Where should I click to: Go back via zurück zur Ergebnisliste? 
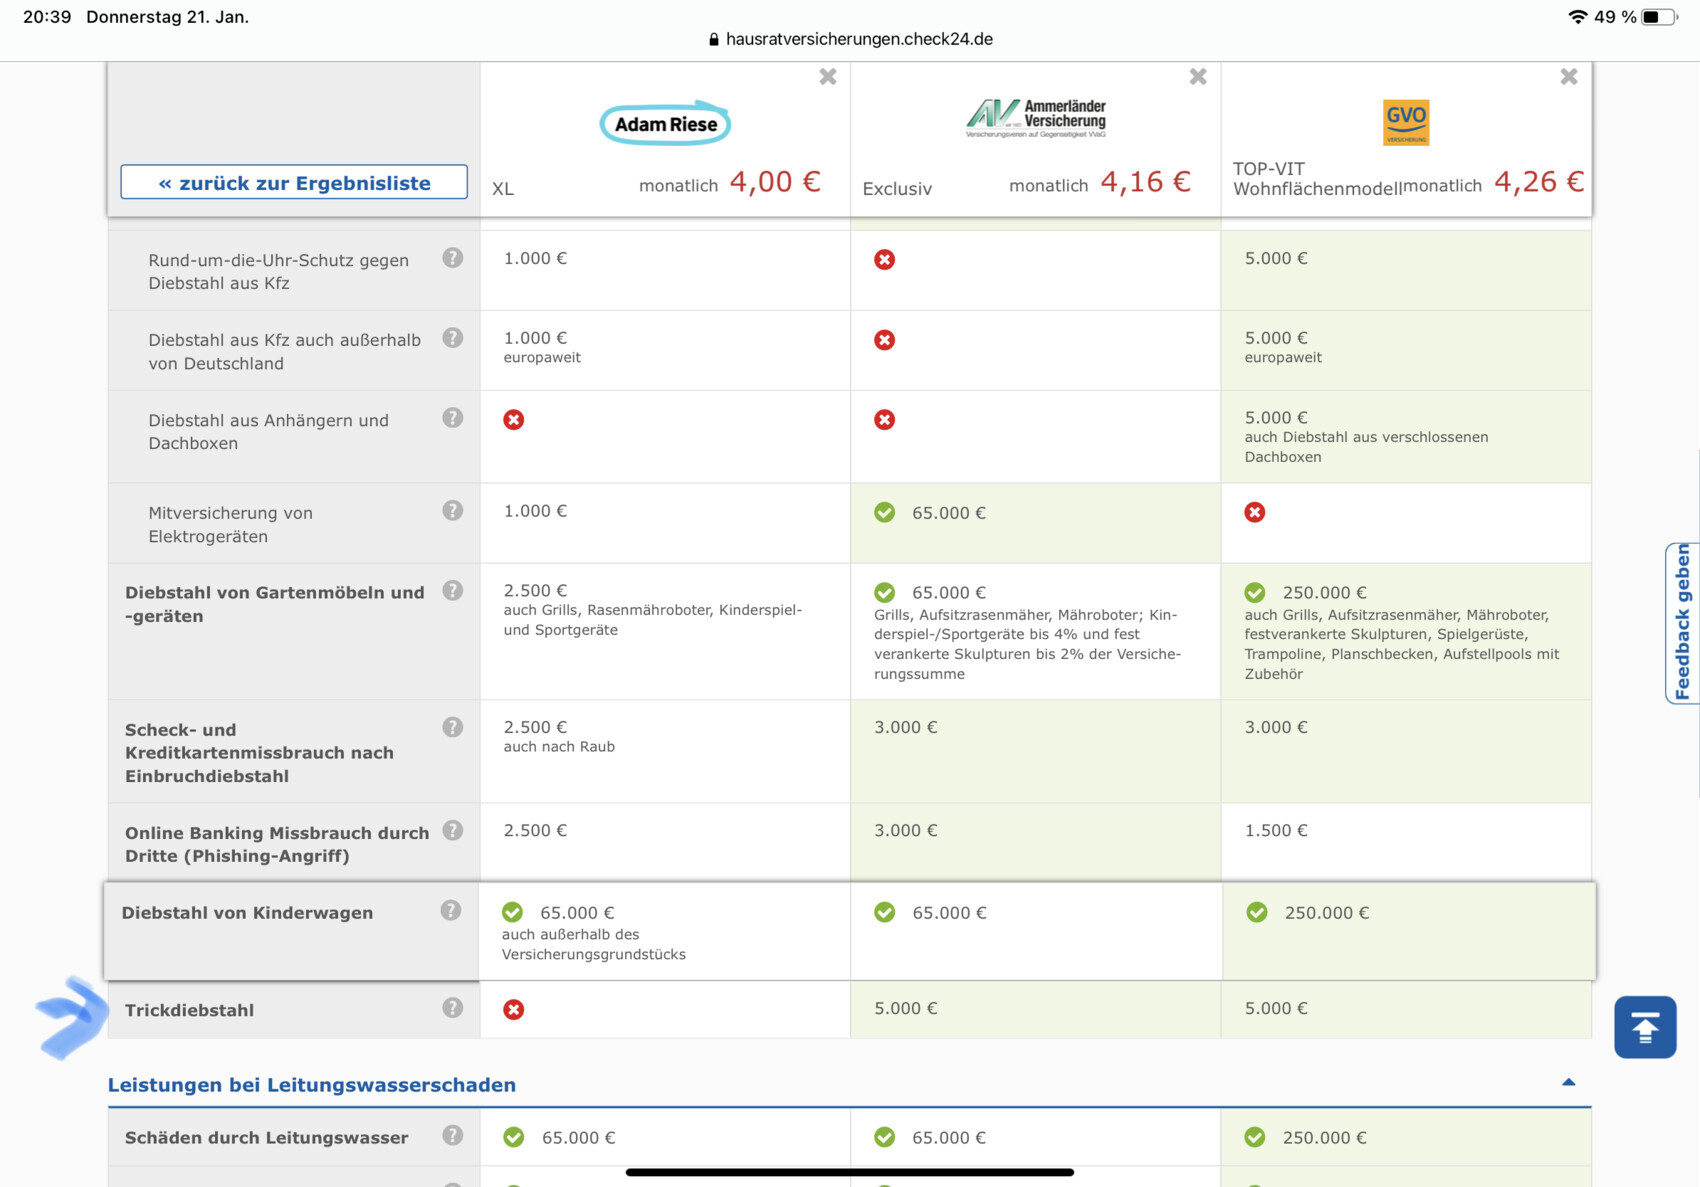(x=294, y=183)
